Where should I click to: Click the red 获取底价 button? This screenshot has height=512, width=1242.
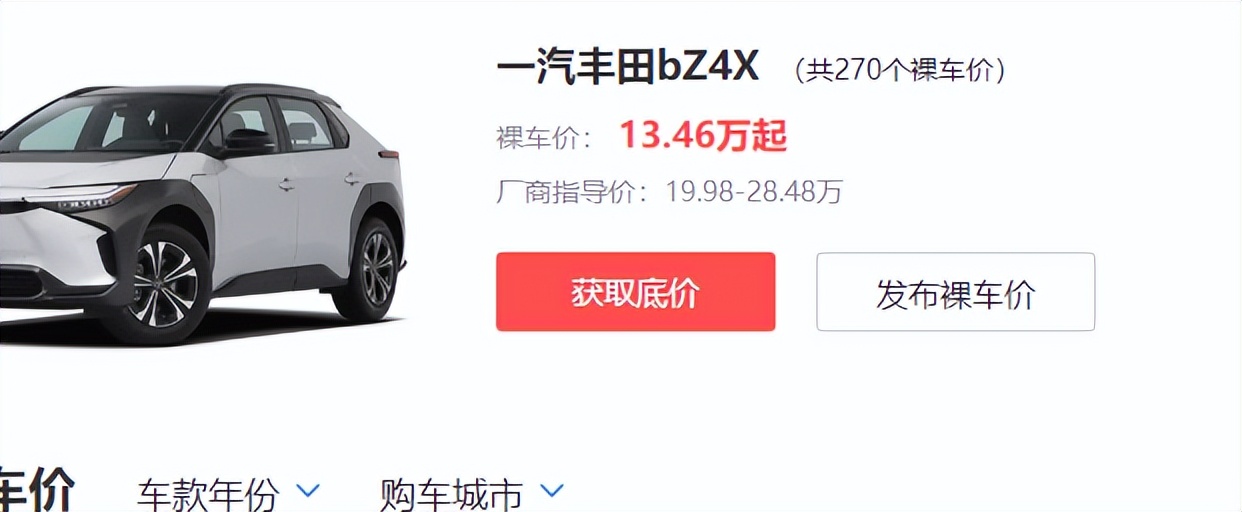(x=635, y=291)
